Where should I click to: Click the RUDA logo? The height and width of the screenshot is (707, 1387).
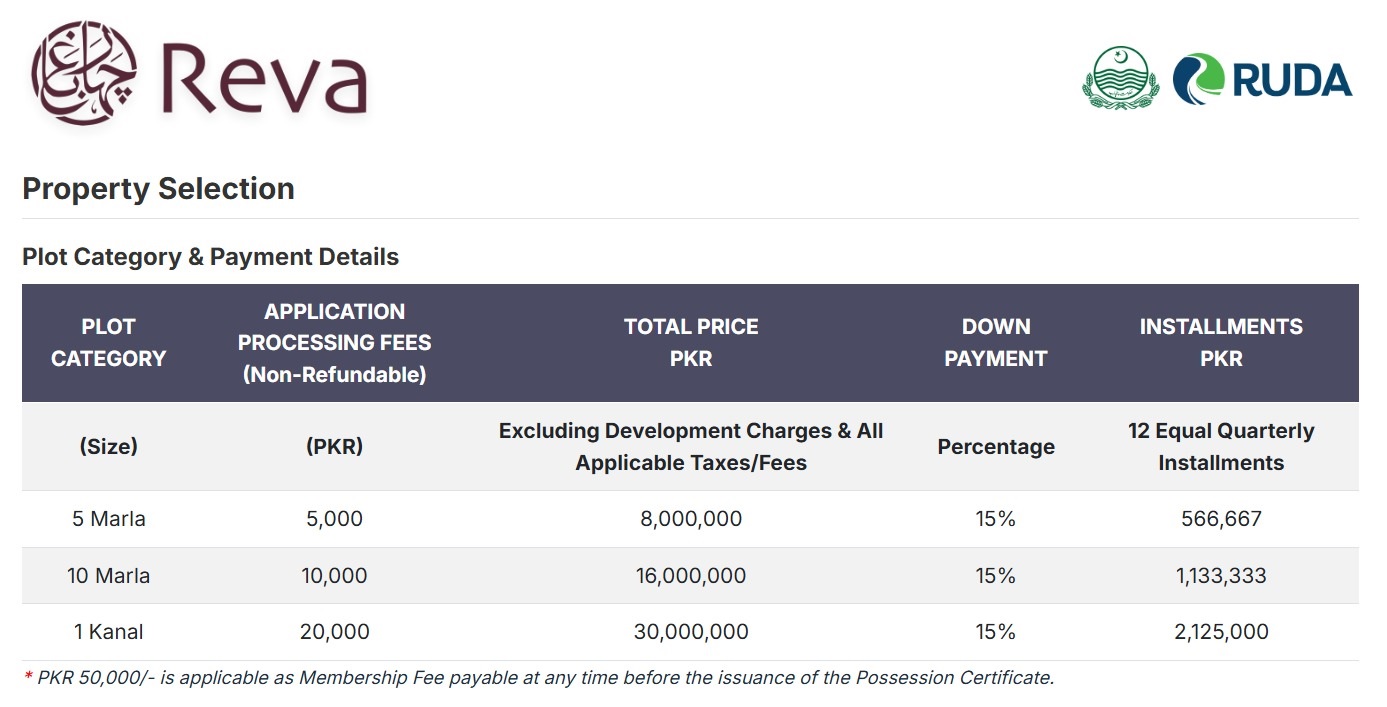tap(1263, 79)
